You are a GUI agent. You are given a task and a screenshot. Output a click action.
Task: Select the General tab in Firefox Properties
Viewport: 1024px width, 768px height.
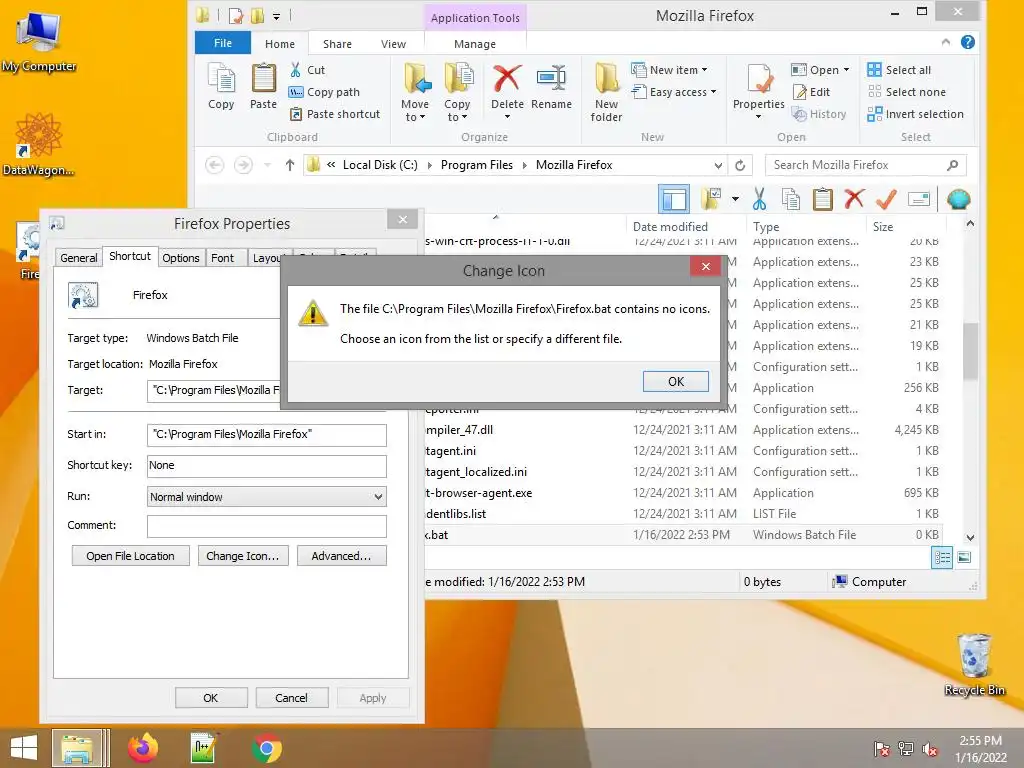coord(78,258)
